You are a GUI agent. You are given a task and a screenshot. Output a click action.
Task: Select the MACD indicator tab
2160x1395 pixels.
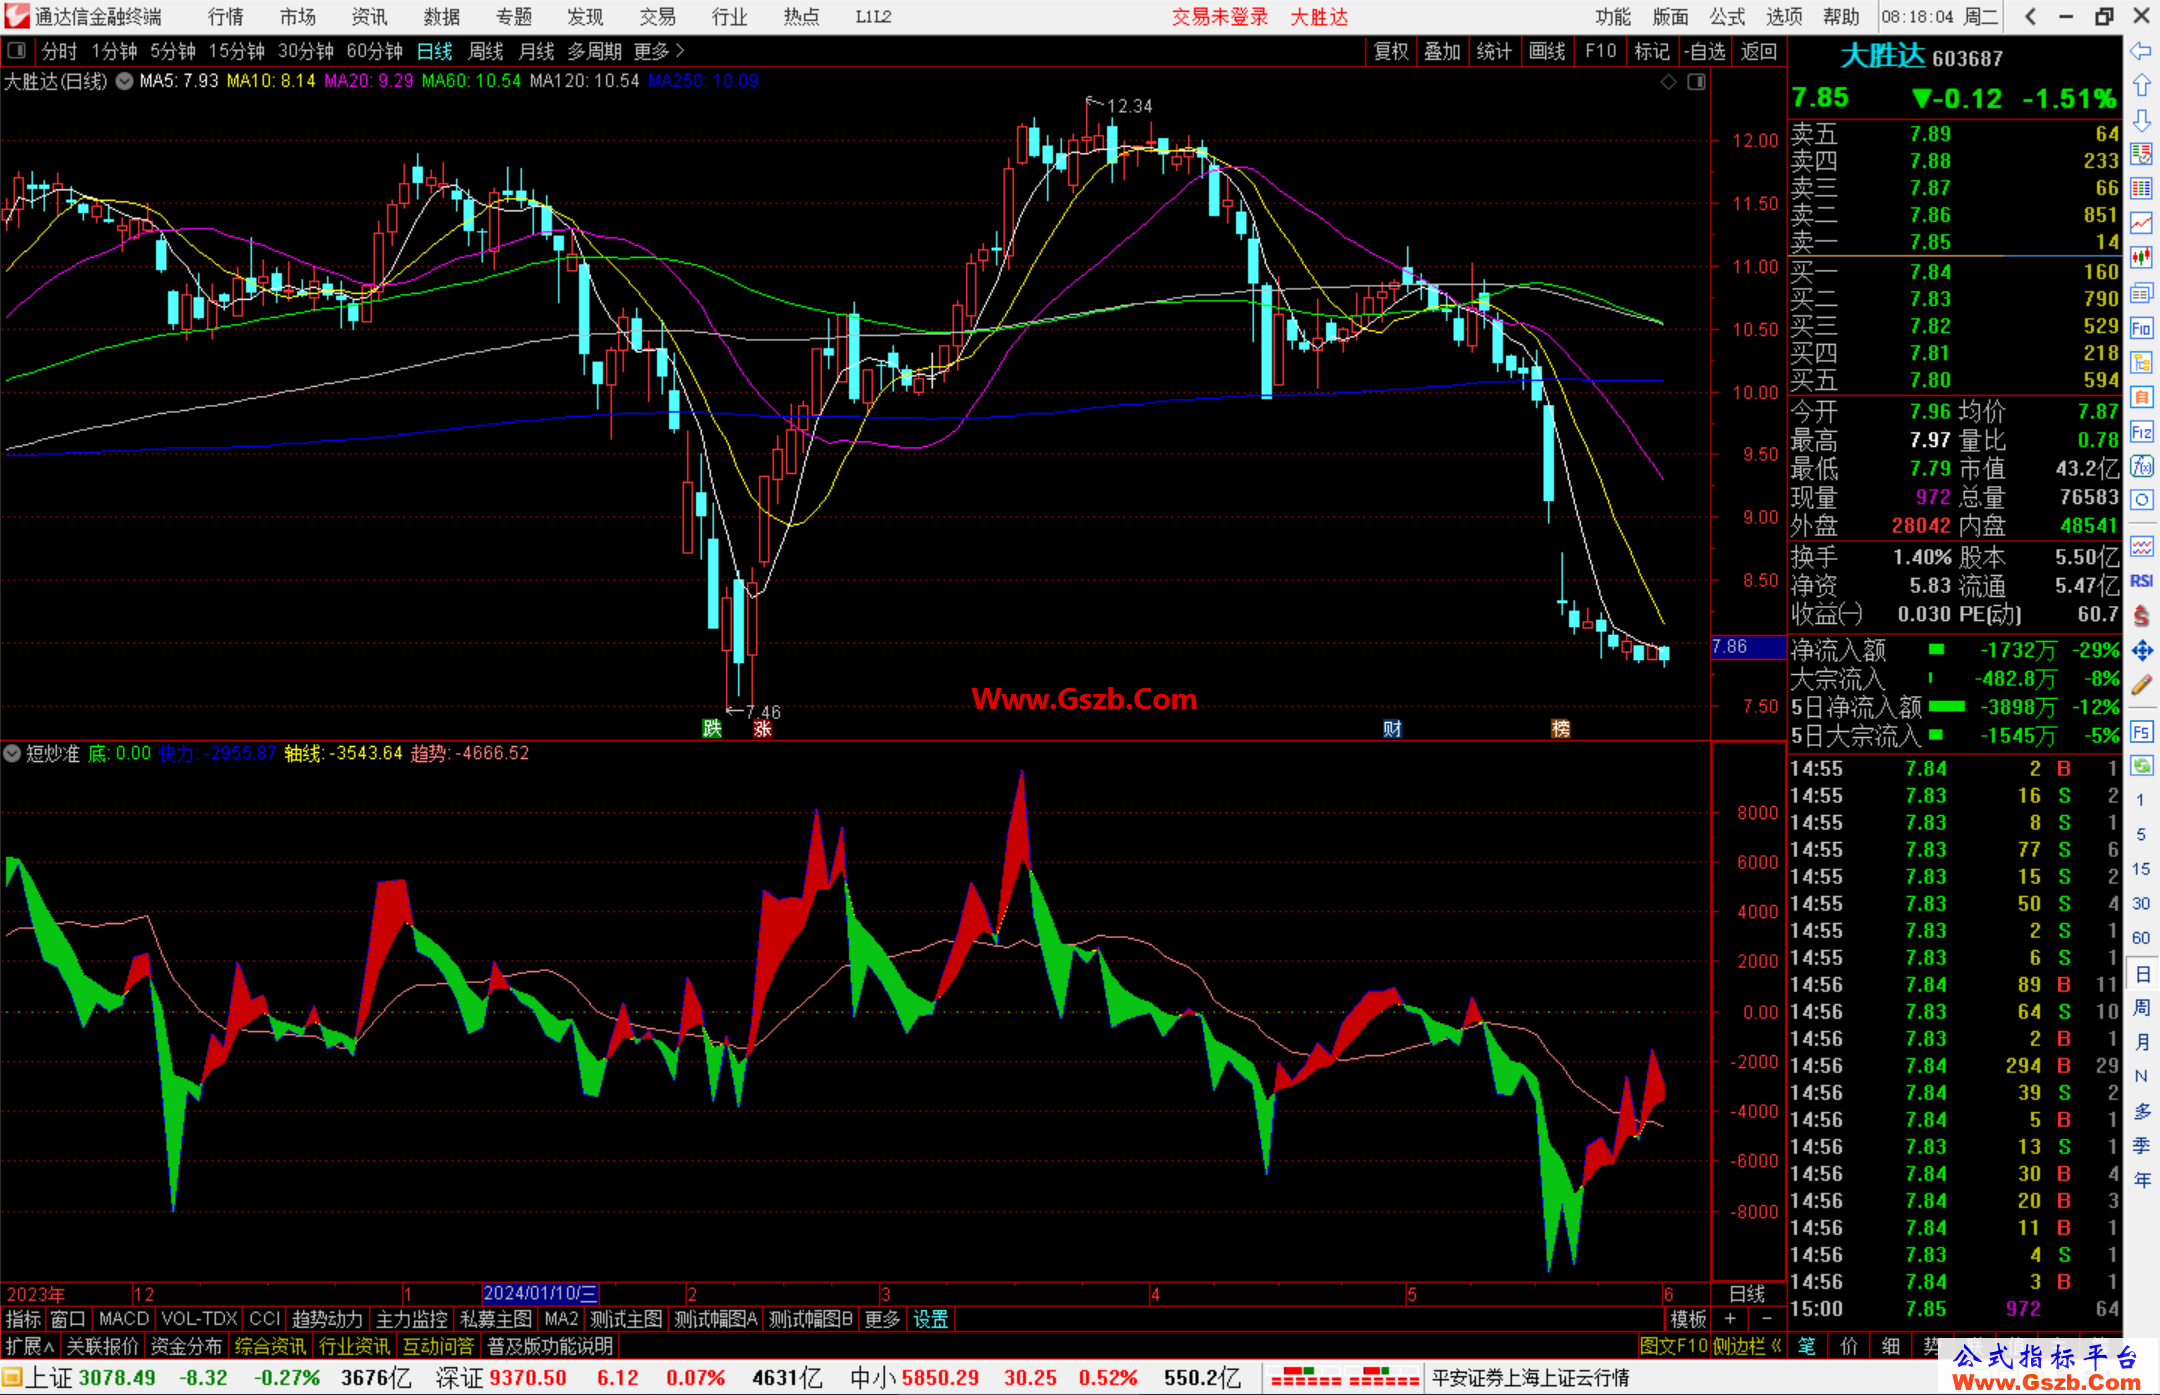tap(124, 1319)
